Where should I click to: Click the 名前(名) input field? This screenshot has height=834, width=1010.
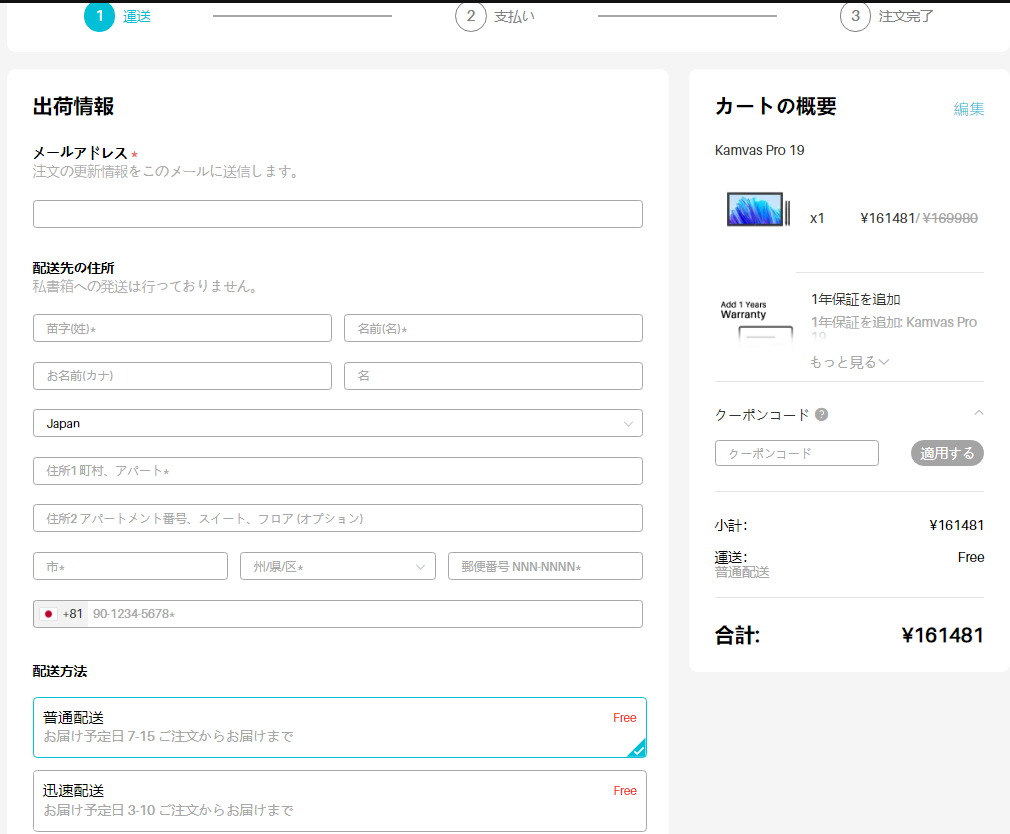coord(493,328)
